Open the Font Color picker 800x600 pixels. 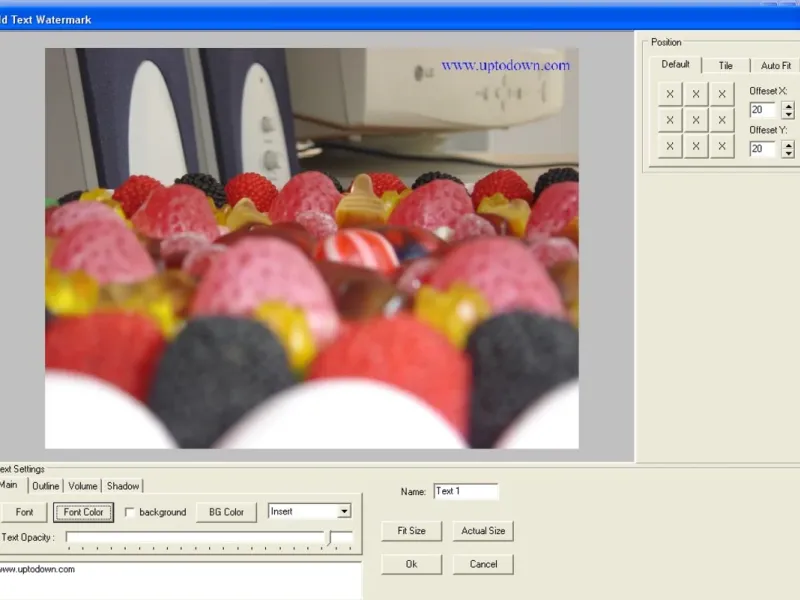(83, 512)
